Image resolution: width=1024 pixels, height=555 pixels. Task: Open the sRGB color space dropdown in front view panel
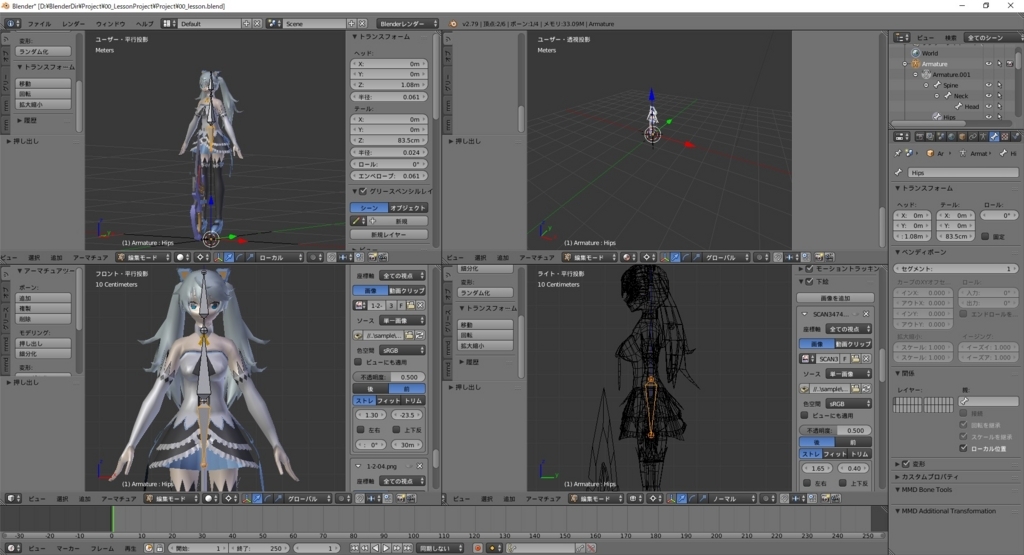click(402, 350)
